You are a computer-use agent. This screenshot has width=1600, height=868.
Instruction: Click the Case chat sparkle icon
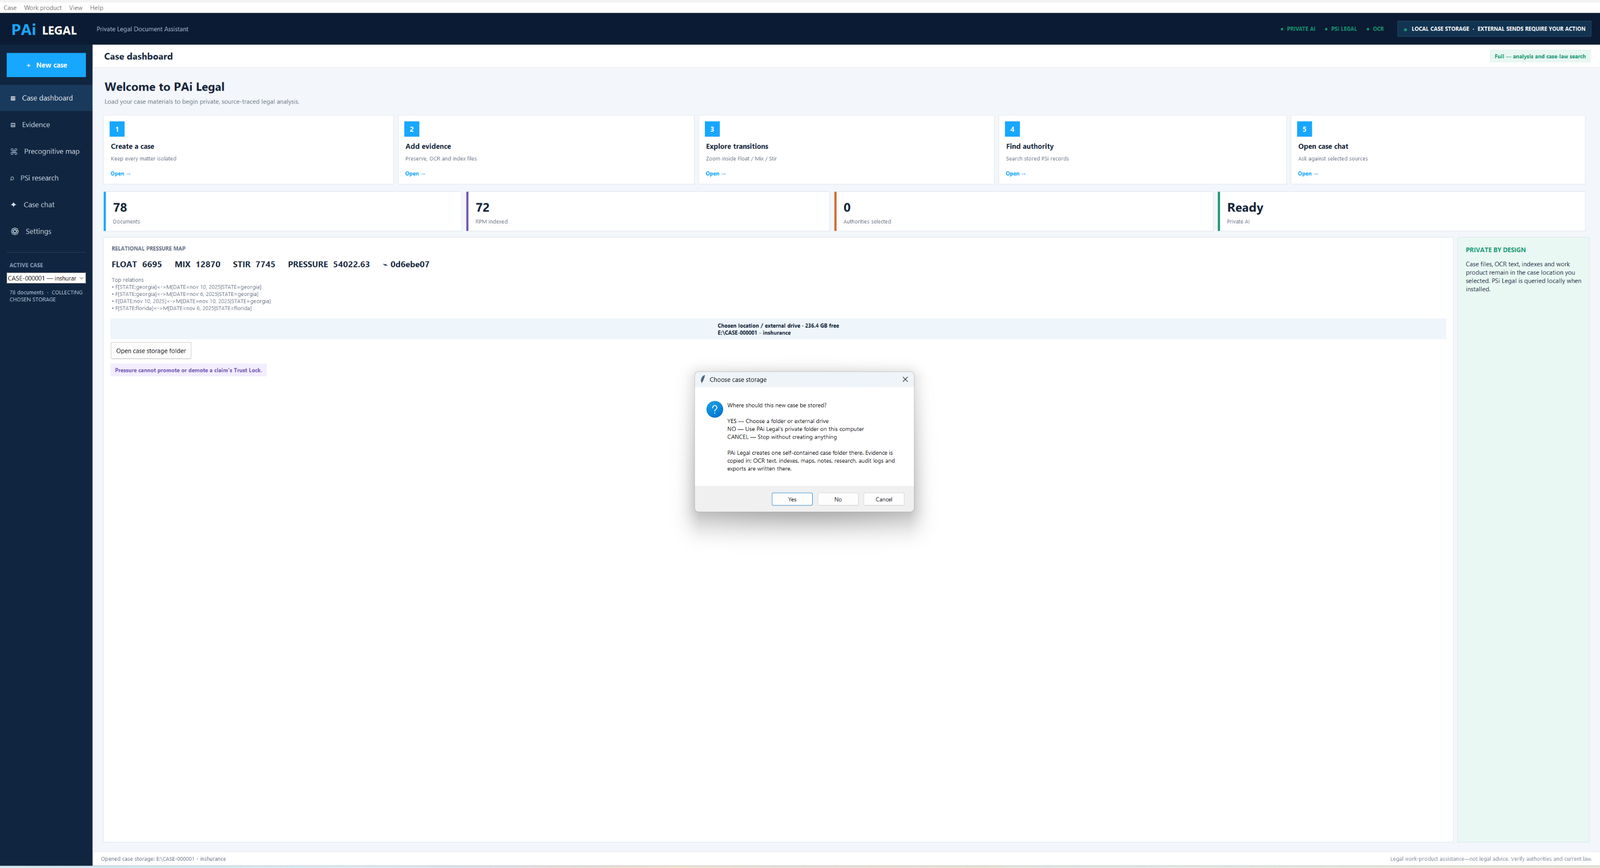click(x=13, y=205)
